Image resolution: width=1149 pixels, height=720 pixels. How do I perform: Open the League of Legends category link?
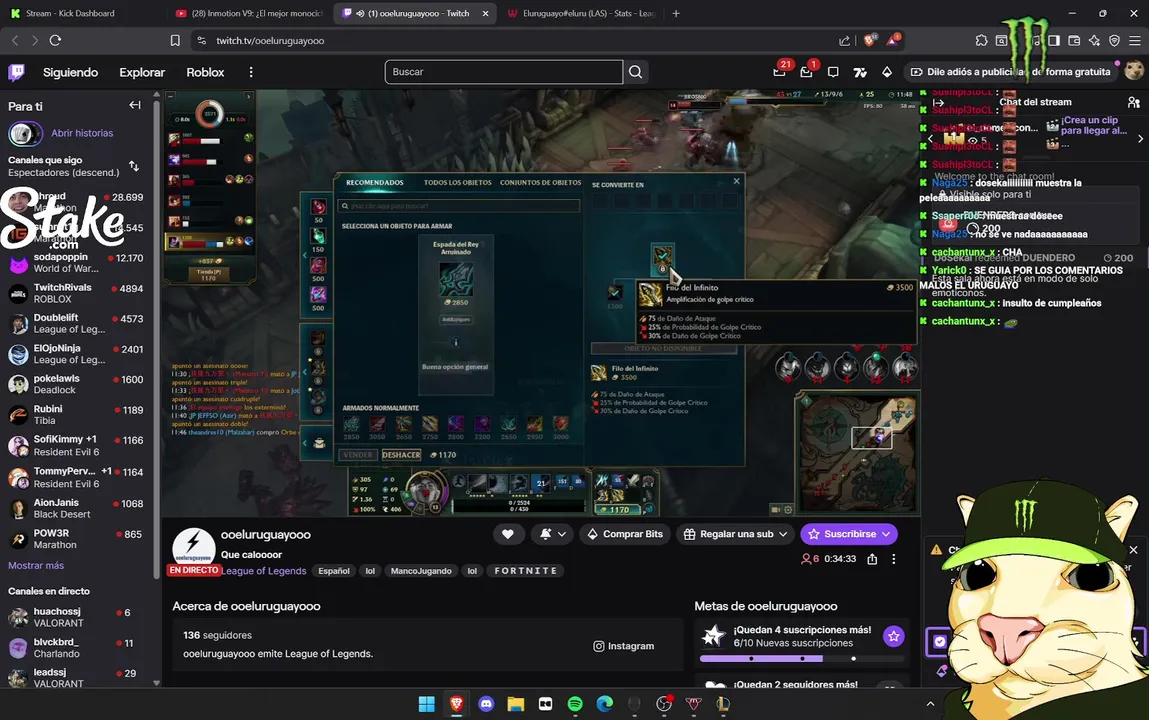pos(264,571)
